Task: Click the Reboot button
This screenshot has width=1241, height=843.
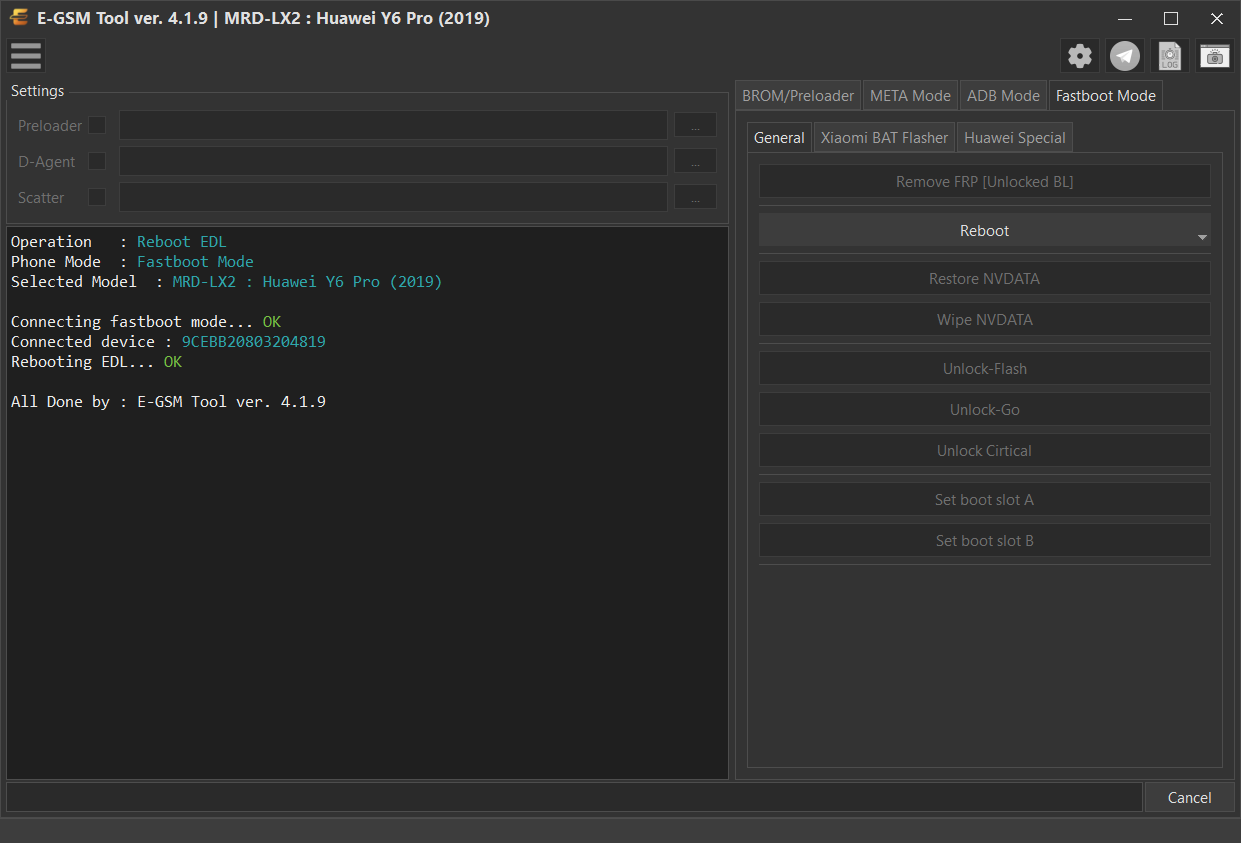Action: [x=985, y=230]
